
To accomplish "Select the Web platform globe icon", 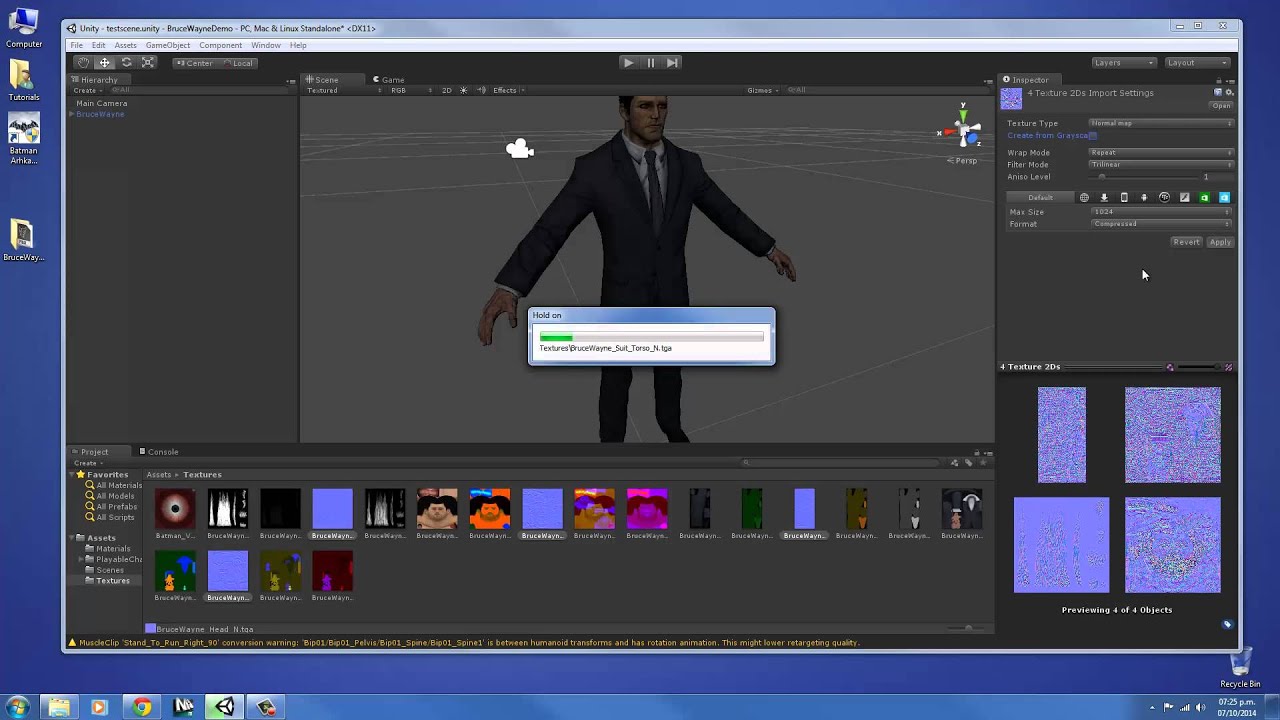I will 1084,198.
